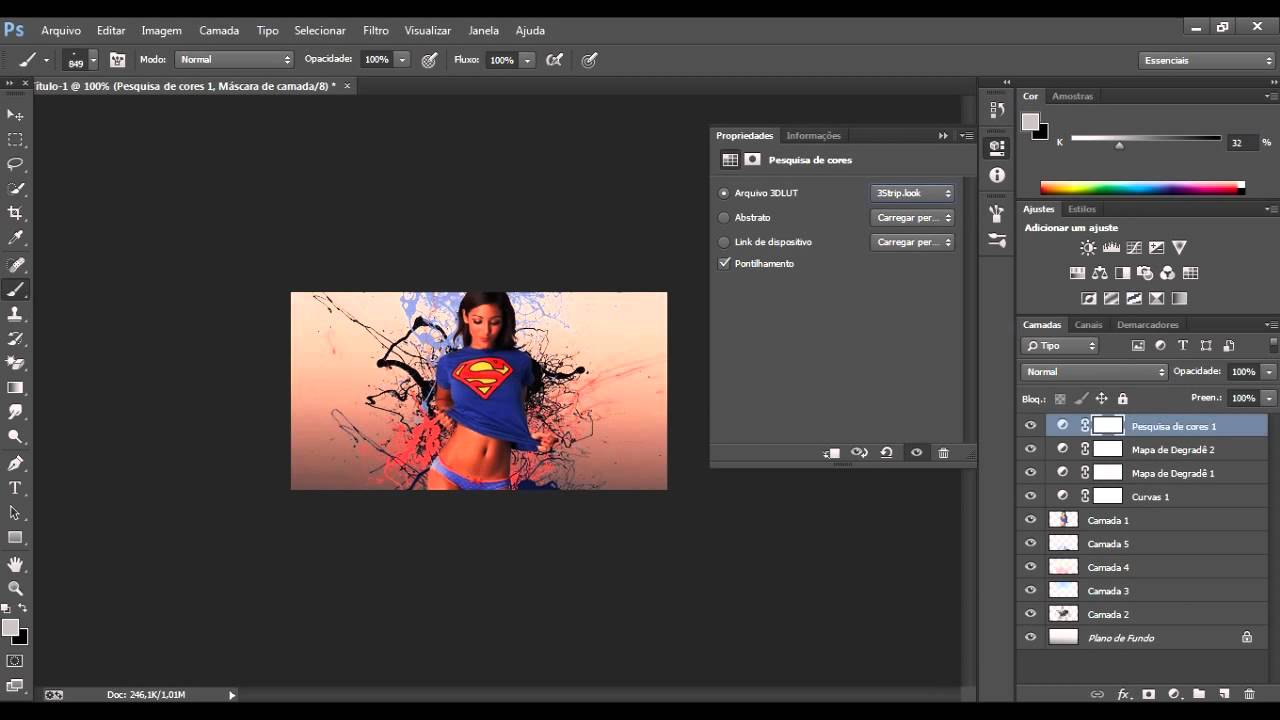
Task: Select the Pen tool
Action: [15, 463]
